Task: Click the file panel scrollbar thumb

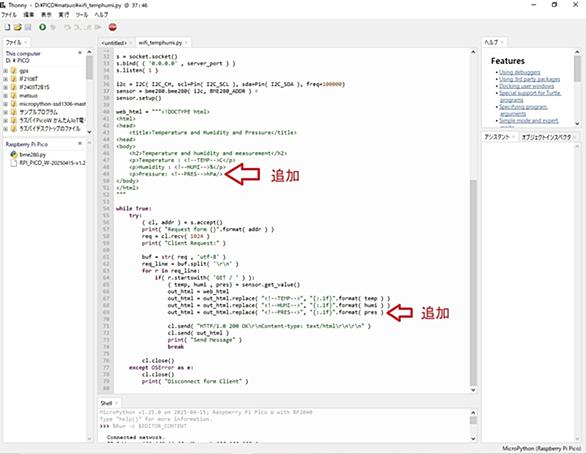Action: tap(89, 67)
